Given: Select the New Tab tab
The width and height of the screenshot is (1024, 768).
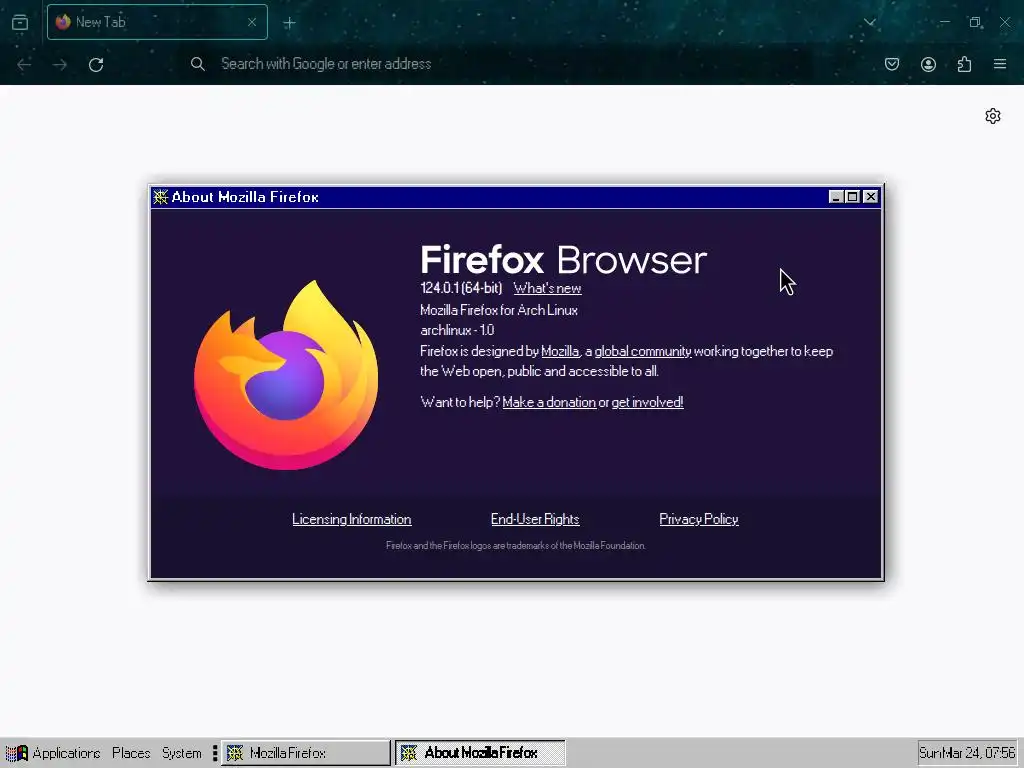Looking at the screenshot, I should [x=157, y=22].
